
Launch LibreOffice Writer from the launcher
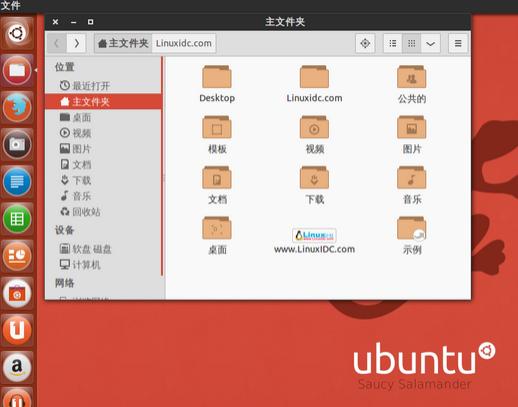17,182
